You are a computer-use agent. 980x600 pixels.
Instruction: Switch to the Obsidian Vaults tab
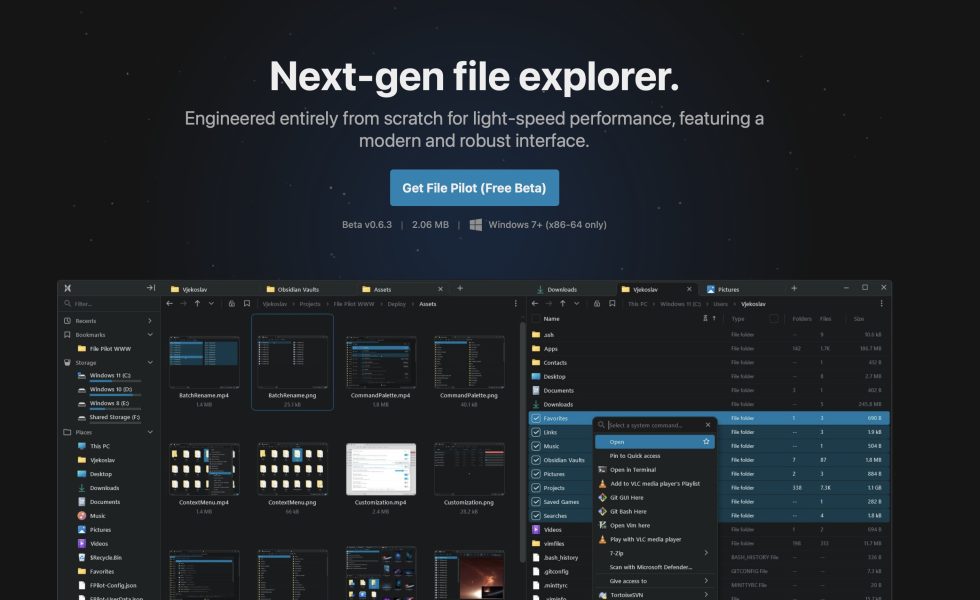tap(290, 289)
